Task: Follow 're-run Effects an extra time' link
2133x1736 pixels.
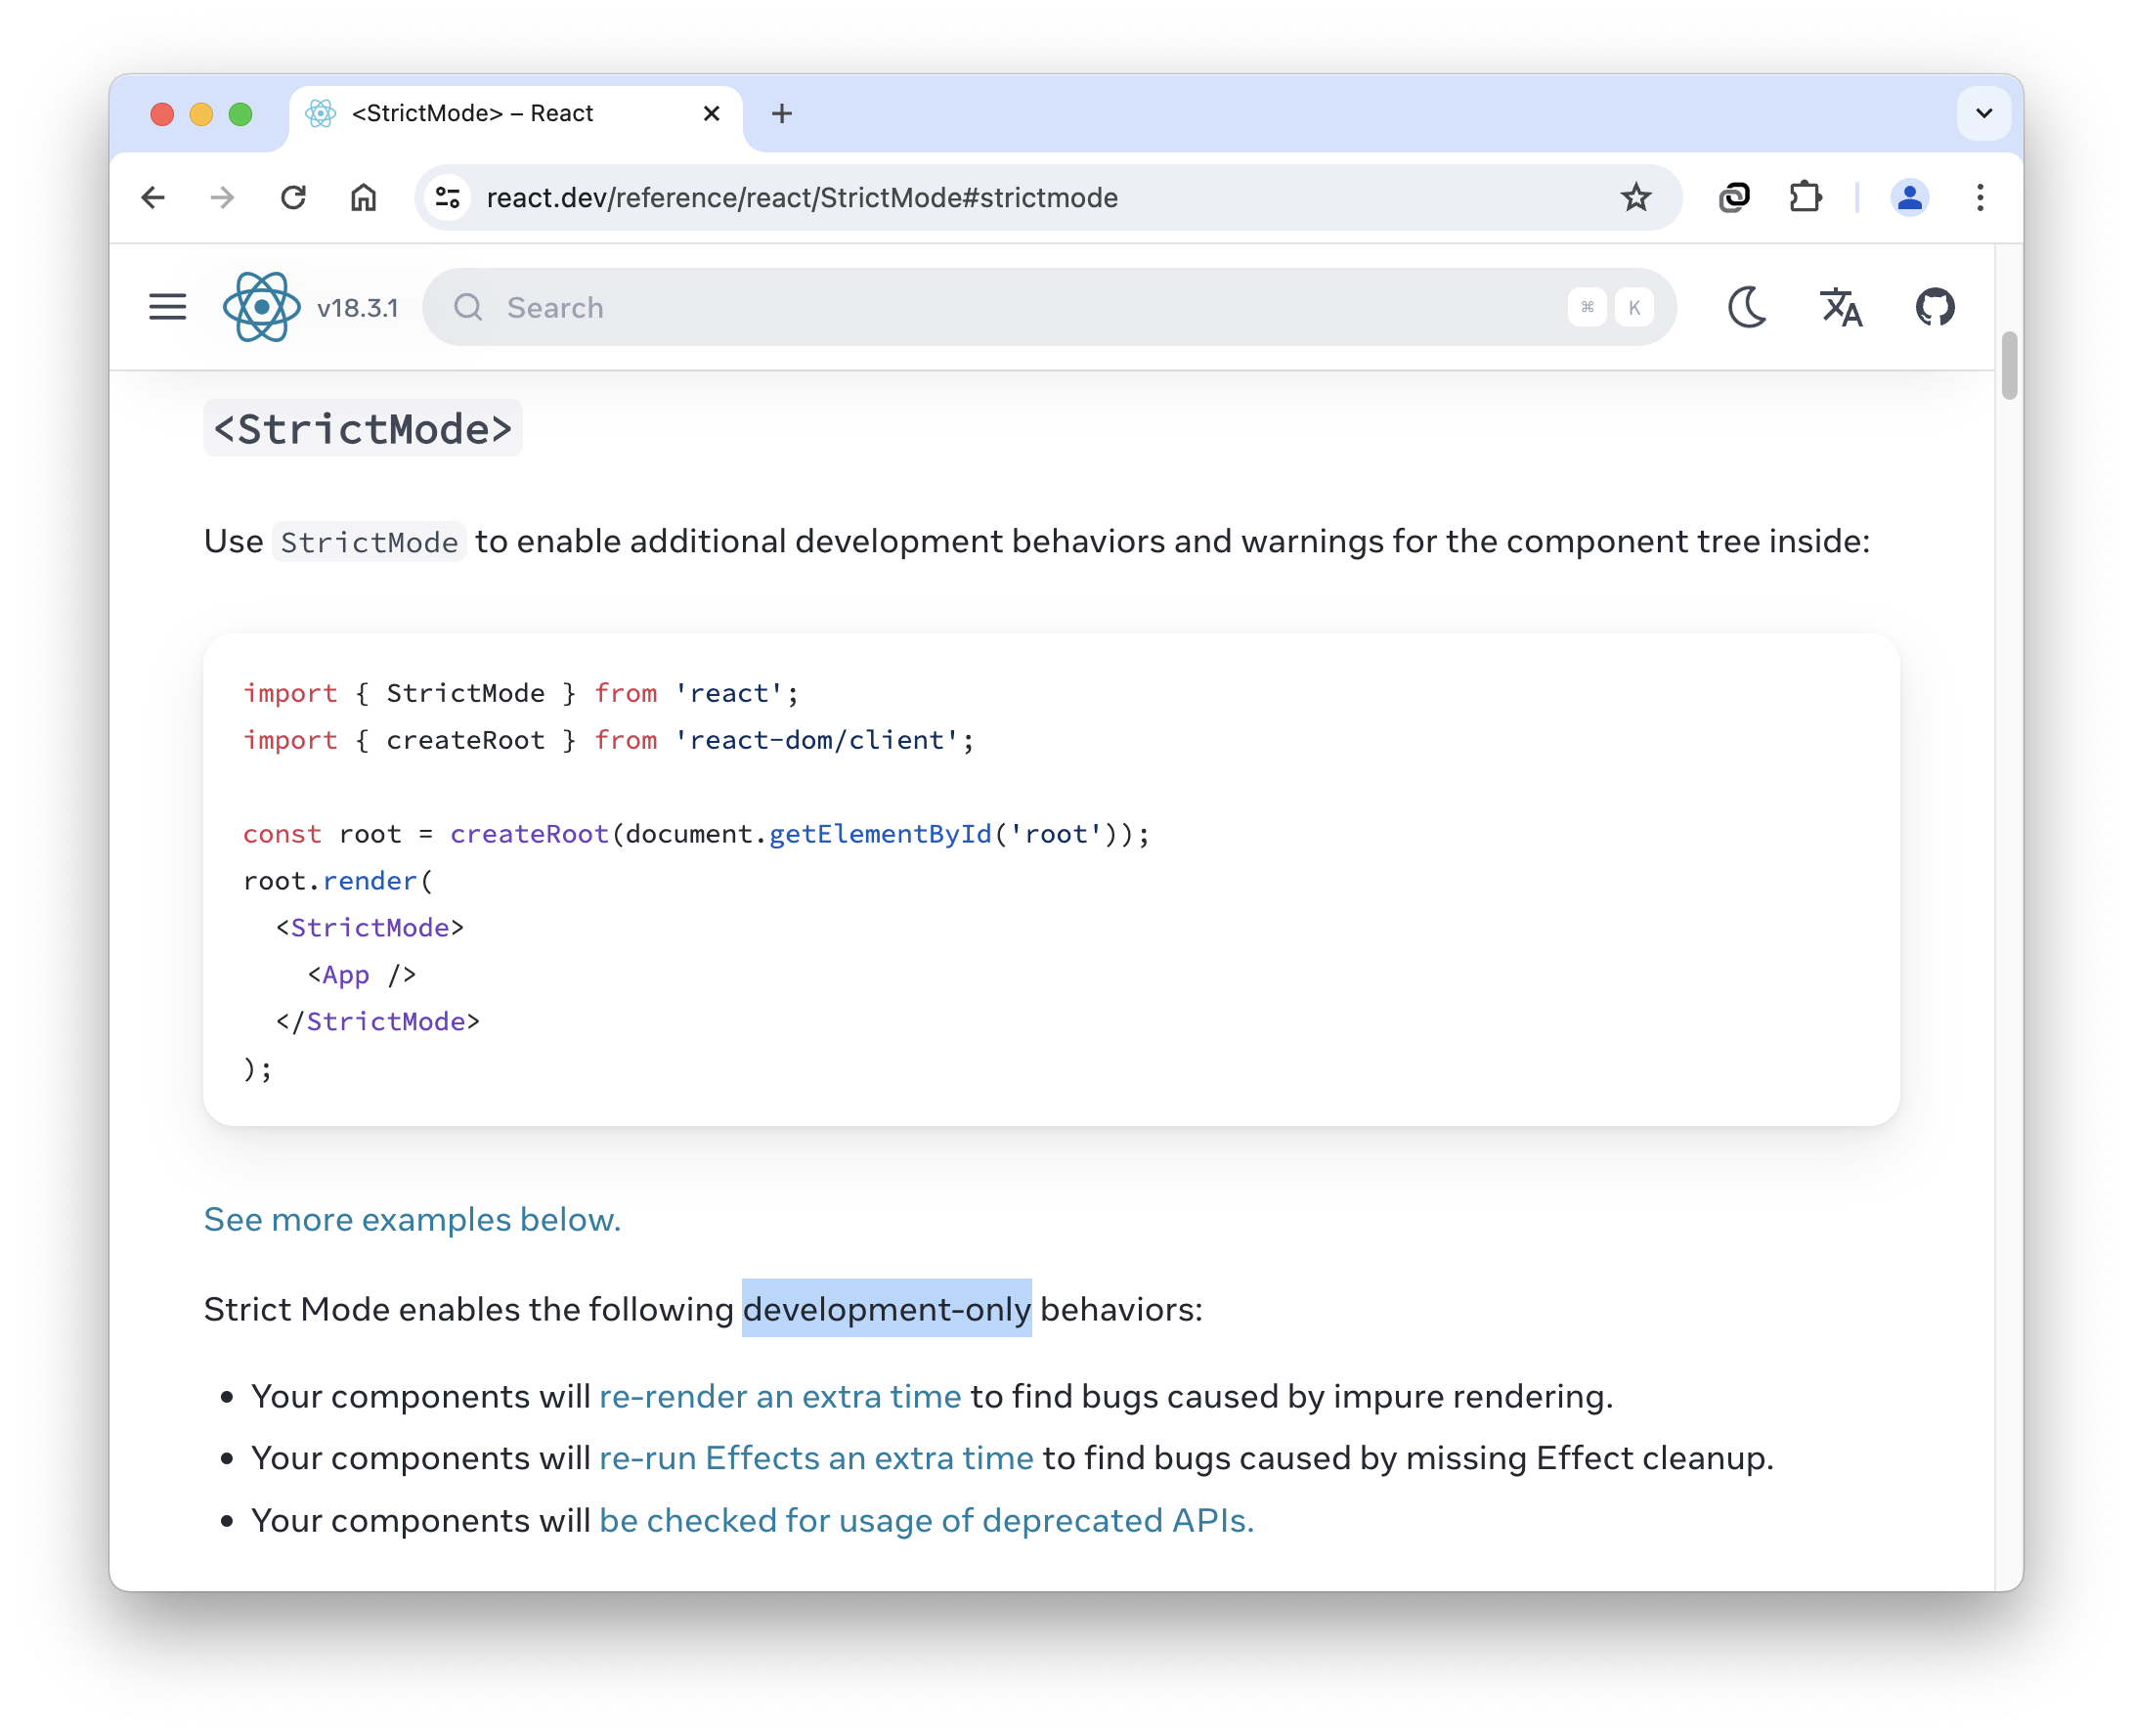Action: click(x=816, y=1459)
